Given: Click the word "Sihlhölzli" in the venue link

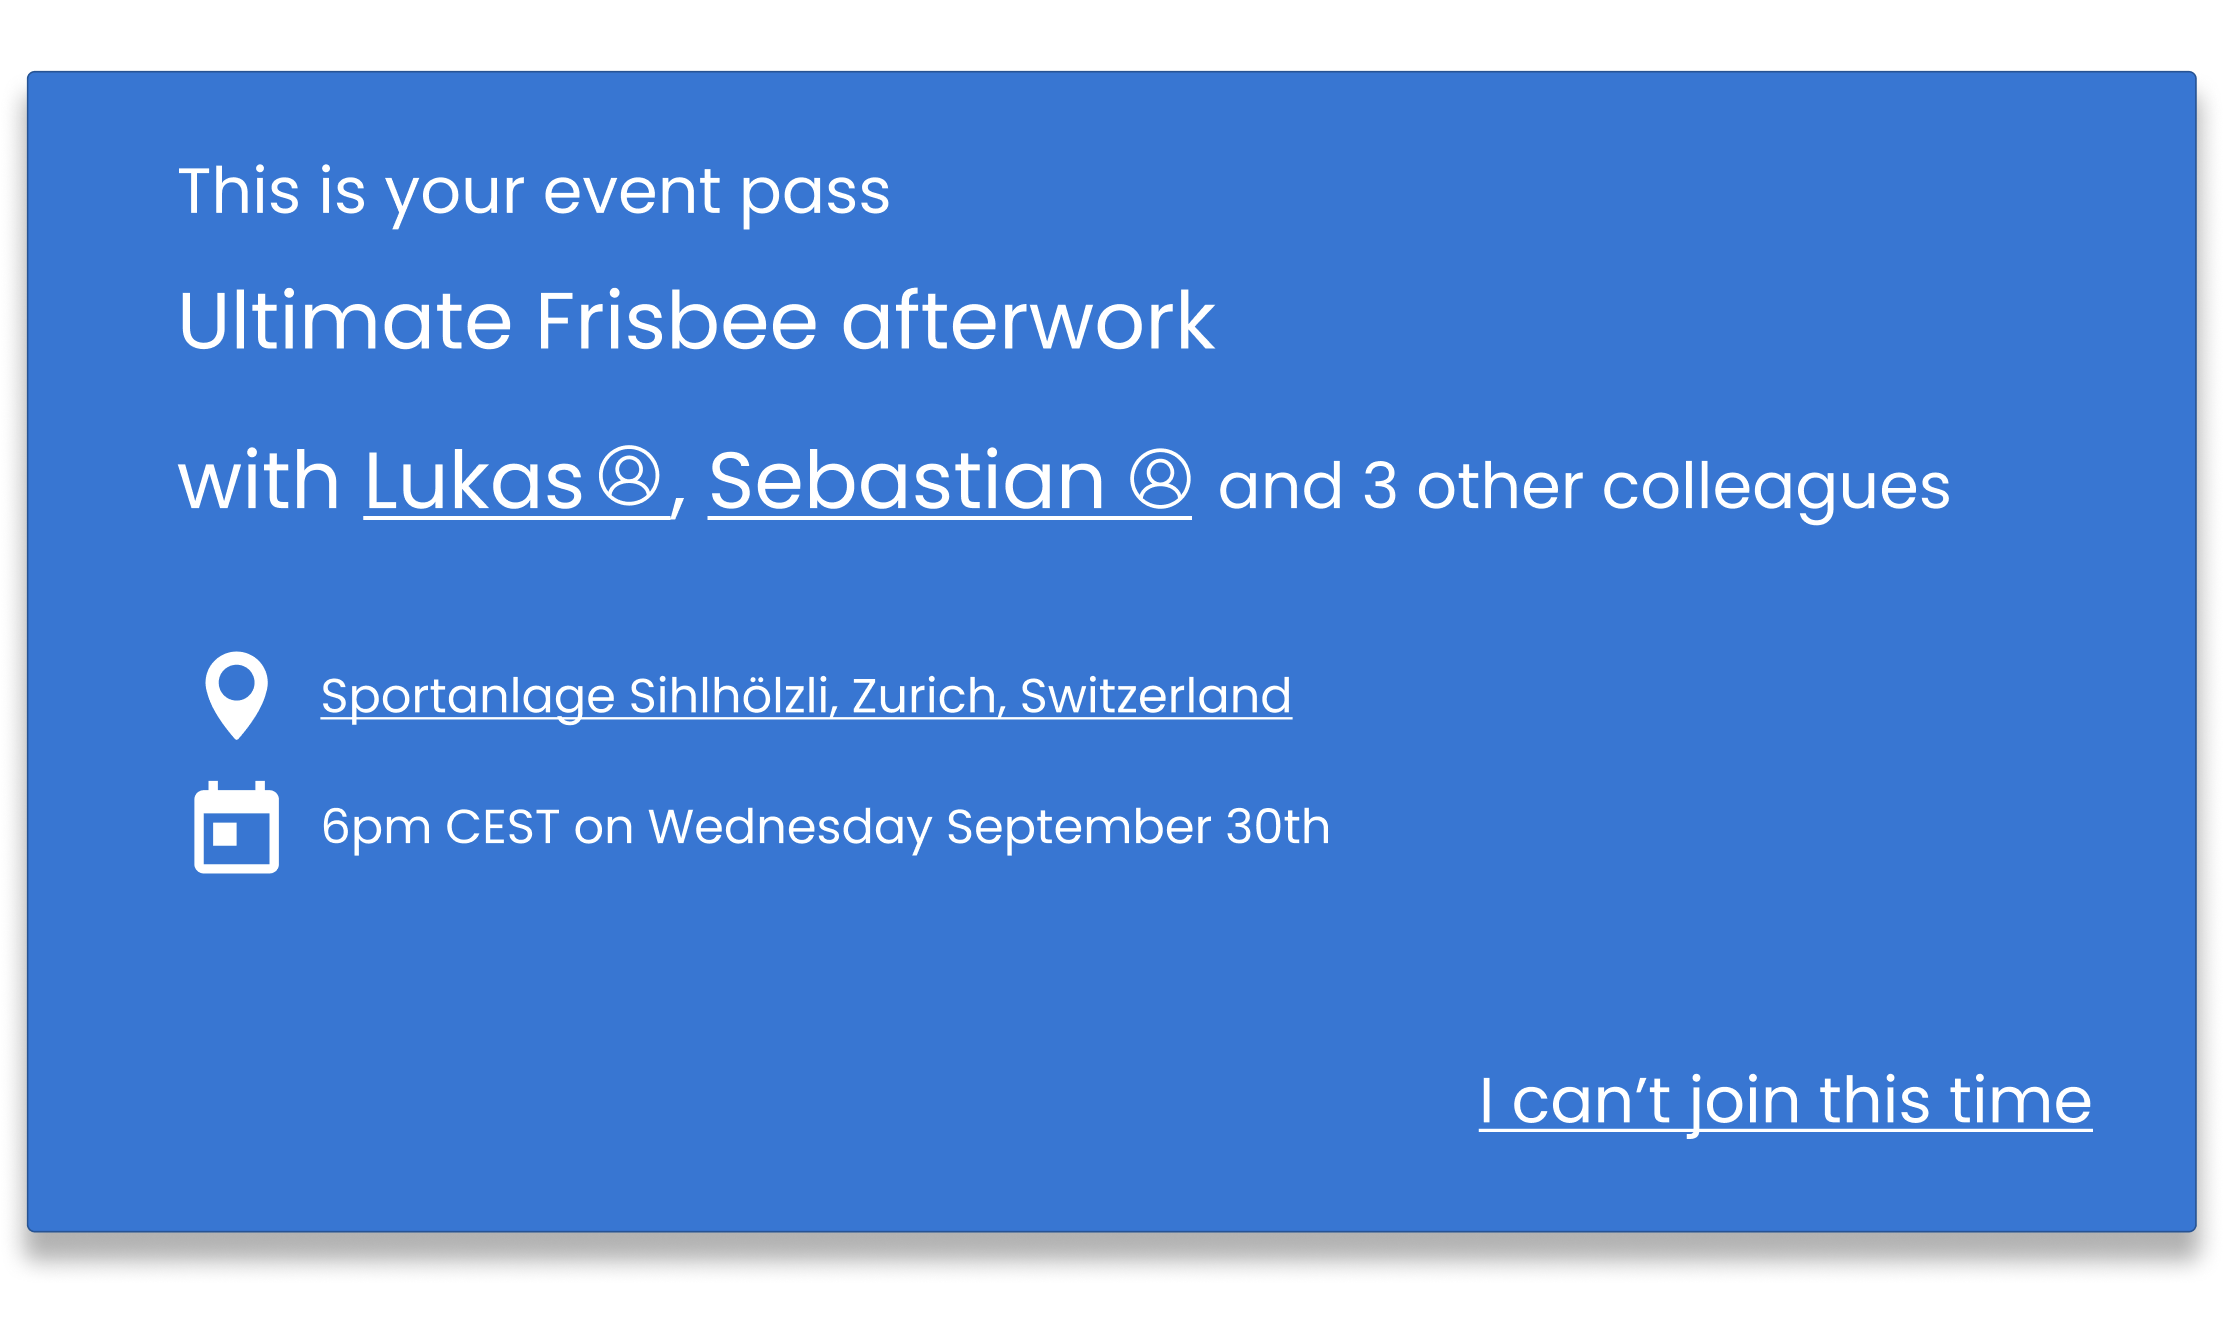Looking at the screenshot, I should click(733, 696).
